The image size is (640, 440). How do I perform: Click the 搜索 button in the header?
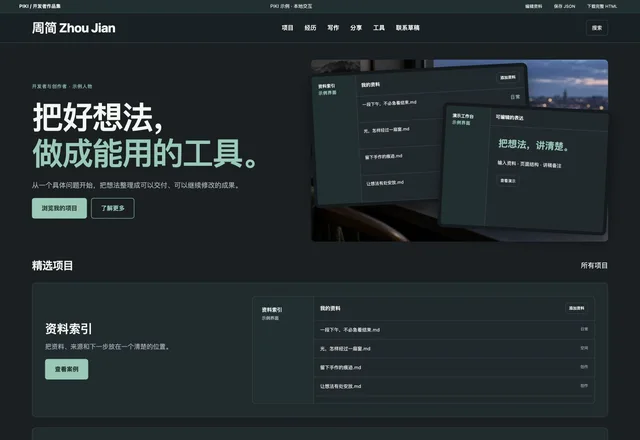pyautogui.click(x=597, y=28)
